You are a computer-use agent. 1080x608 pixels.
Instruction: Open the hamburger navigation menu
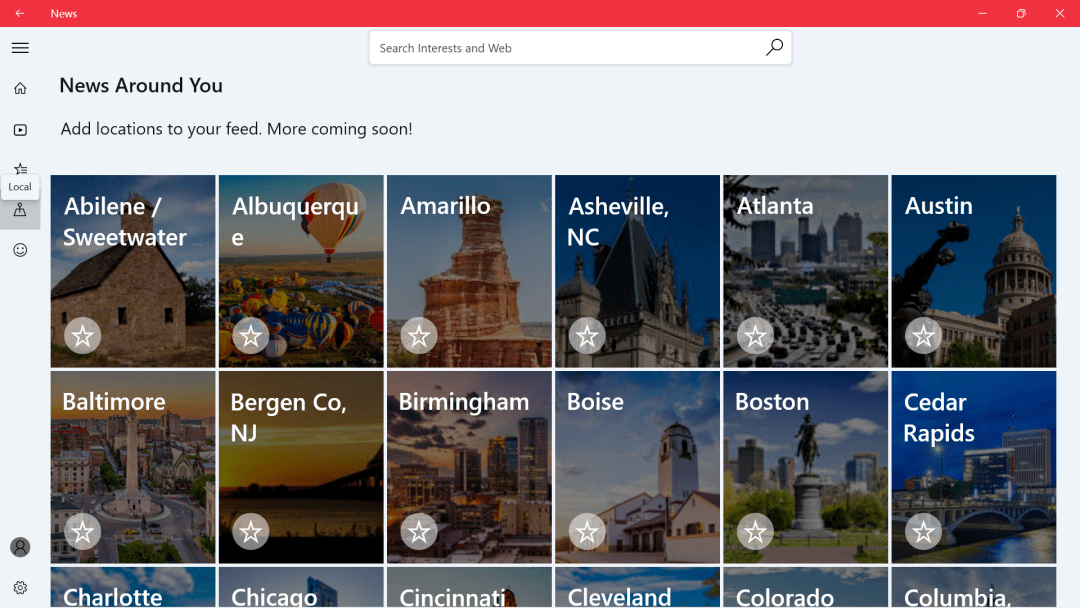[20, 48]
